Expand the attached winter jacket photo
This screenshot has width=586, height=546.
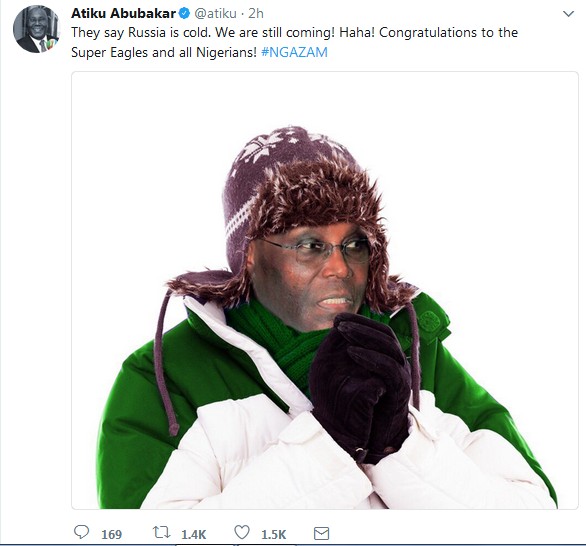325,290
